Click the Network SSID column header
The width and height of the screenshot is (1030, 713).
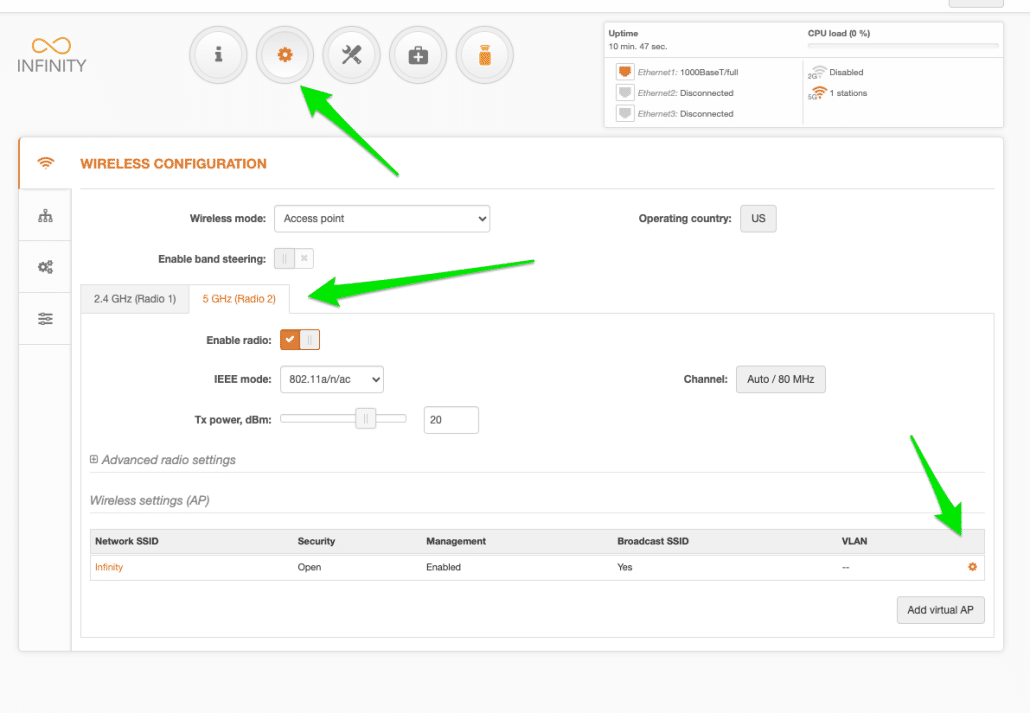tap(127, 541)
